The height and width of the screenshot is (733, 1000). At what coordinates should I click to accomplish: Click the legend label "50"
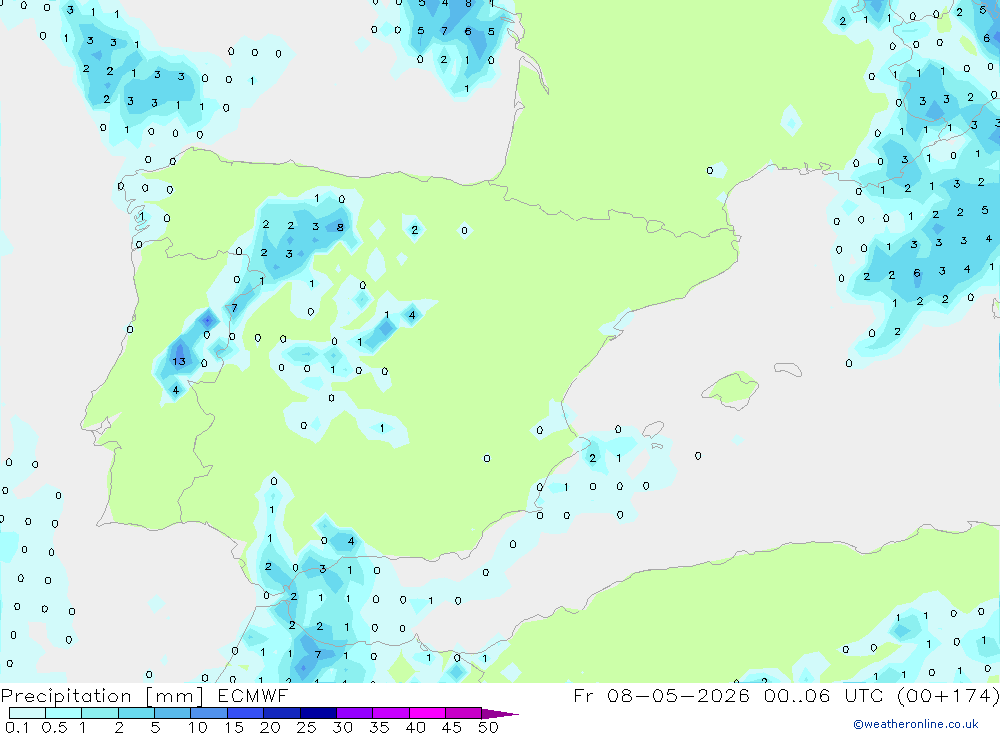[489, 727]
